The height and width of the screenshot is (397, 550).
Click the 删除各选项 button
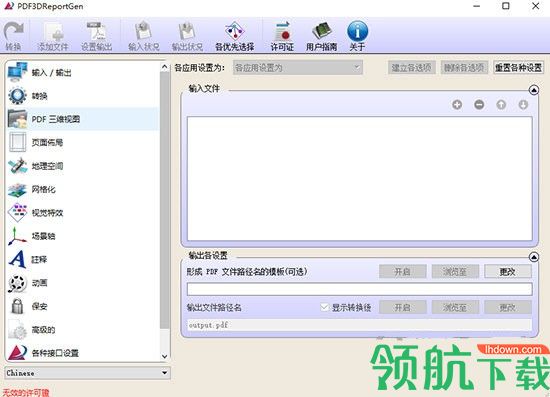[x=464, y=67]
